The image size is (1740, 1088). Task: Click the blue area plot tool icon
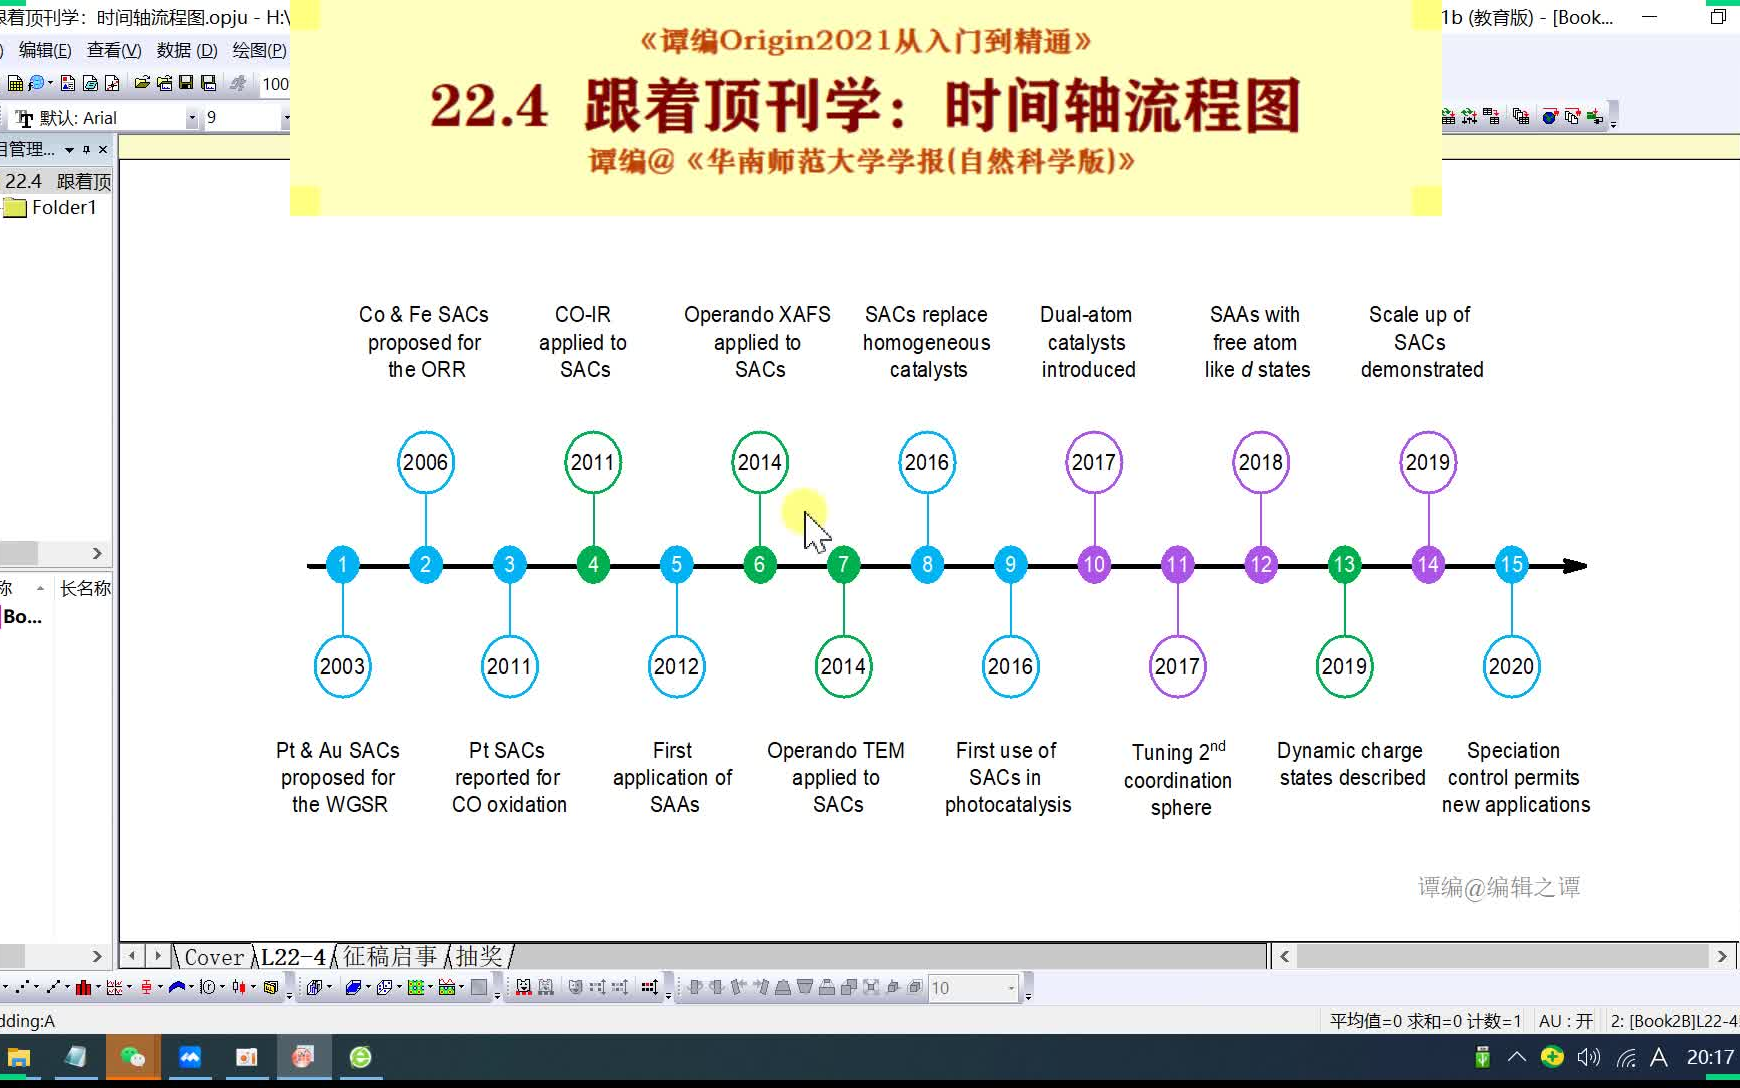pos(176,988)
